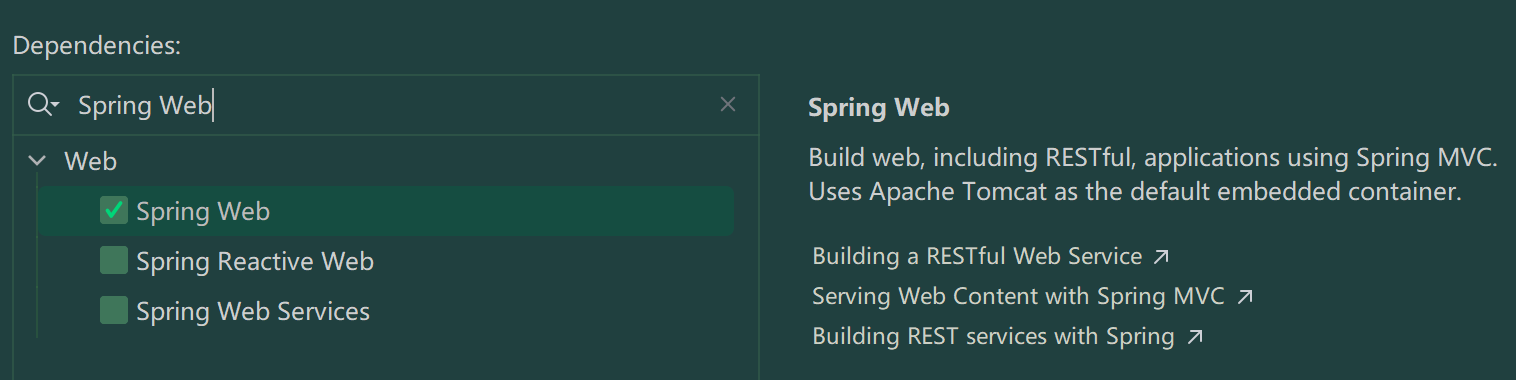This screenshot has height=380, width=1516.
Task: Tick the Spring Web Services checkbox
Action: (114, 311)
